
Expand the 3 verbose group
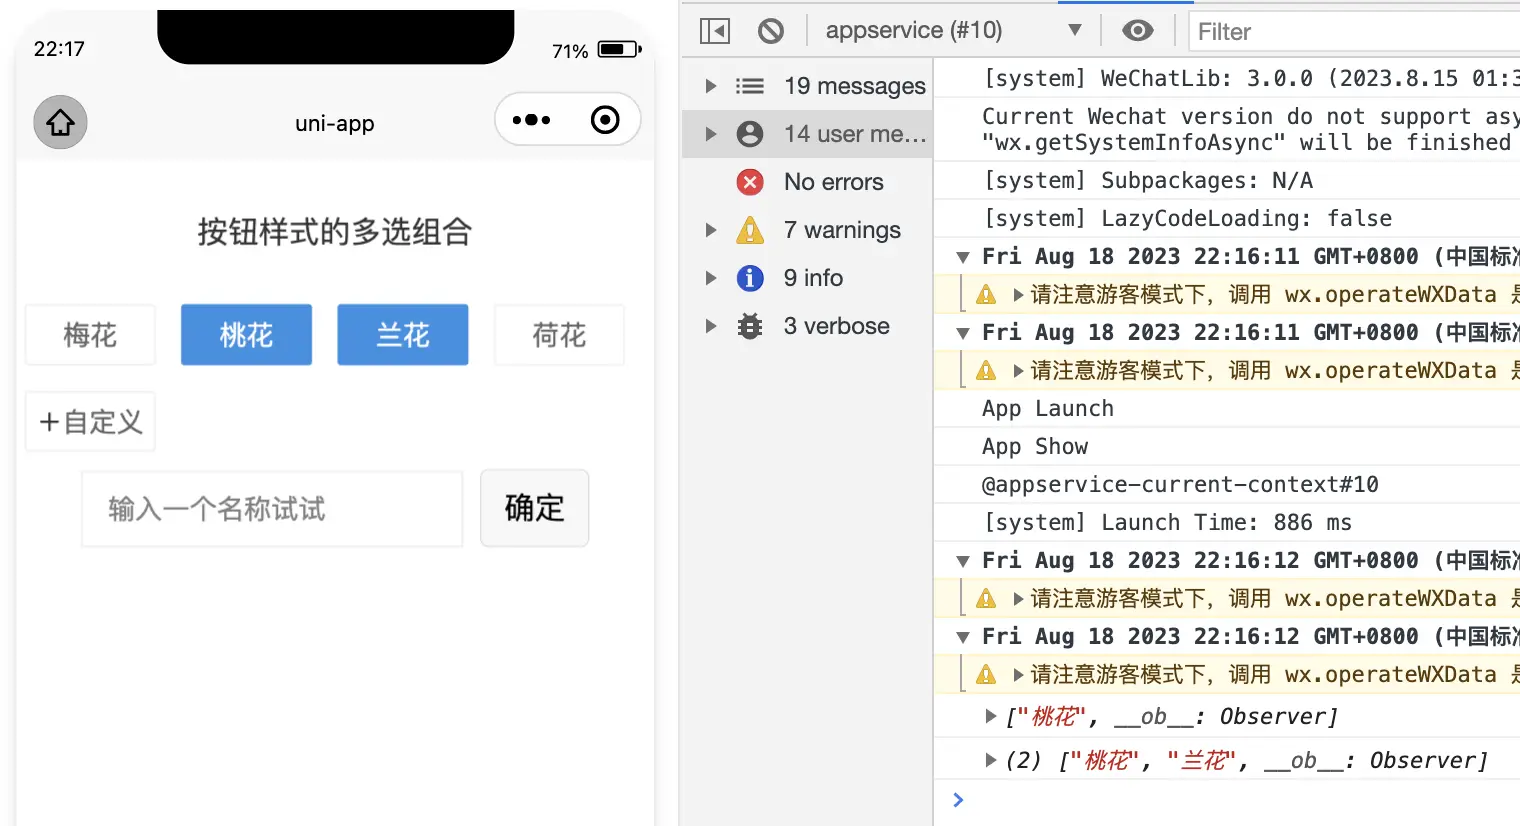coord(711,326)
